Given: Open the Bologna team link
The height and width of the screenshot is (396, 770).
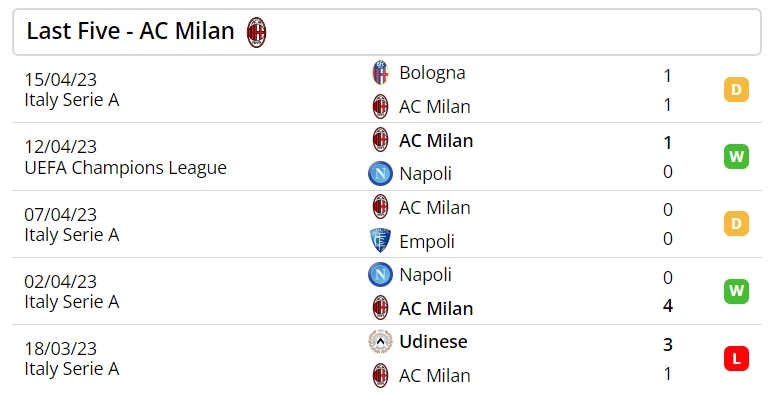Looking at the screenshot, I should (432, 73).
